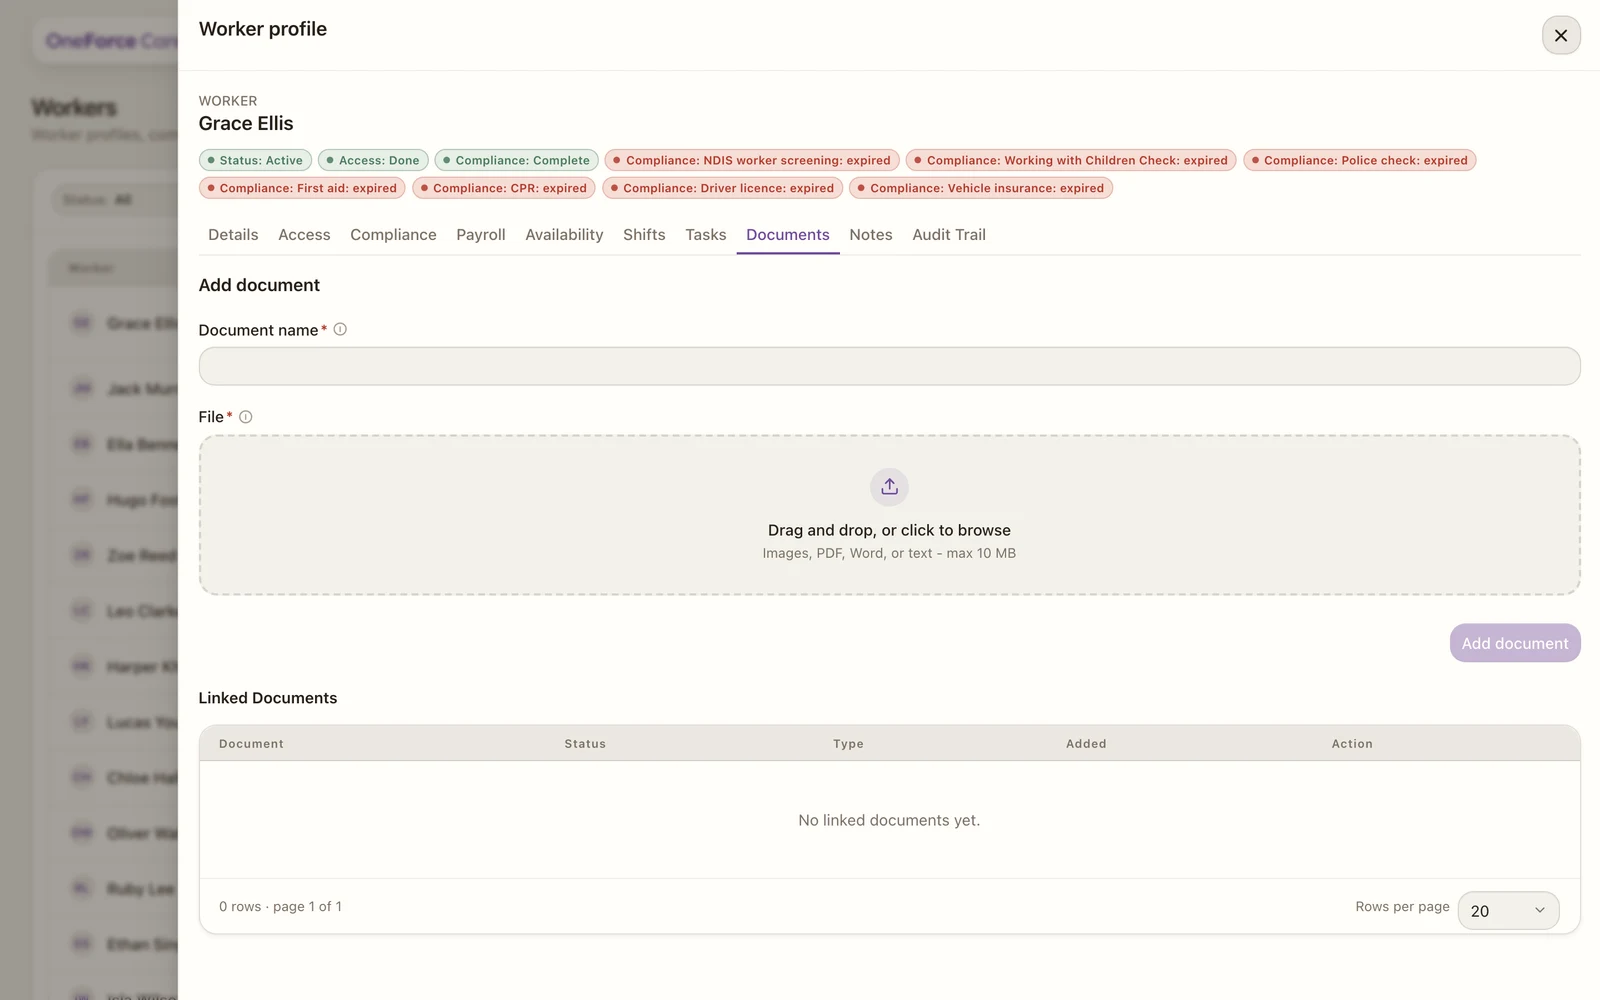
Task: Click the Added column header
Action: pyautogui.click(x=1086, y=744)
